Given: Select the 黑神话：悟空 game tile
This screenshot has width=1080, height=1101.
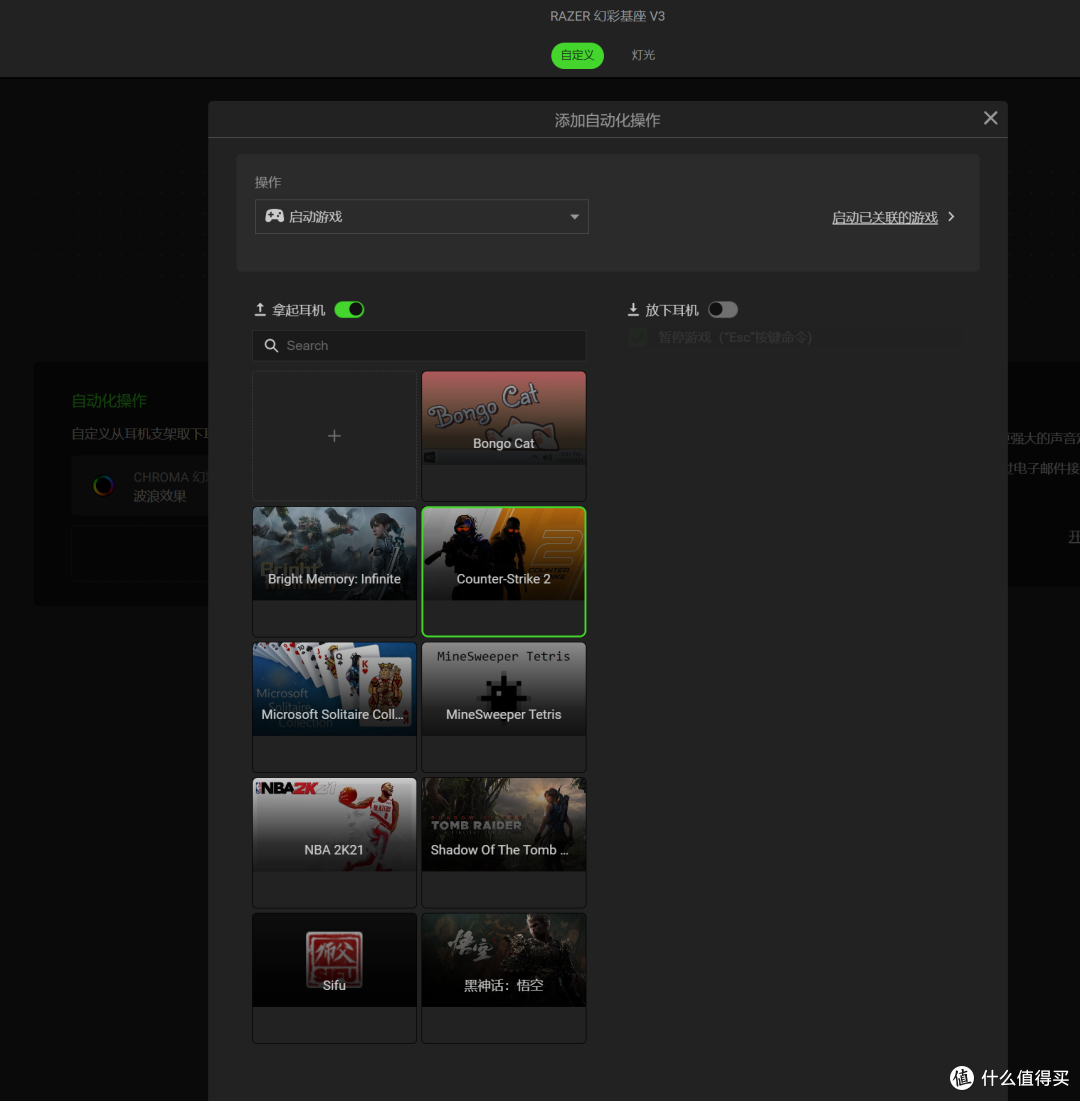Looking at the screenshot, I should (503, 977).
